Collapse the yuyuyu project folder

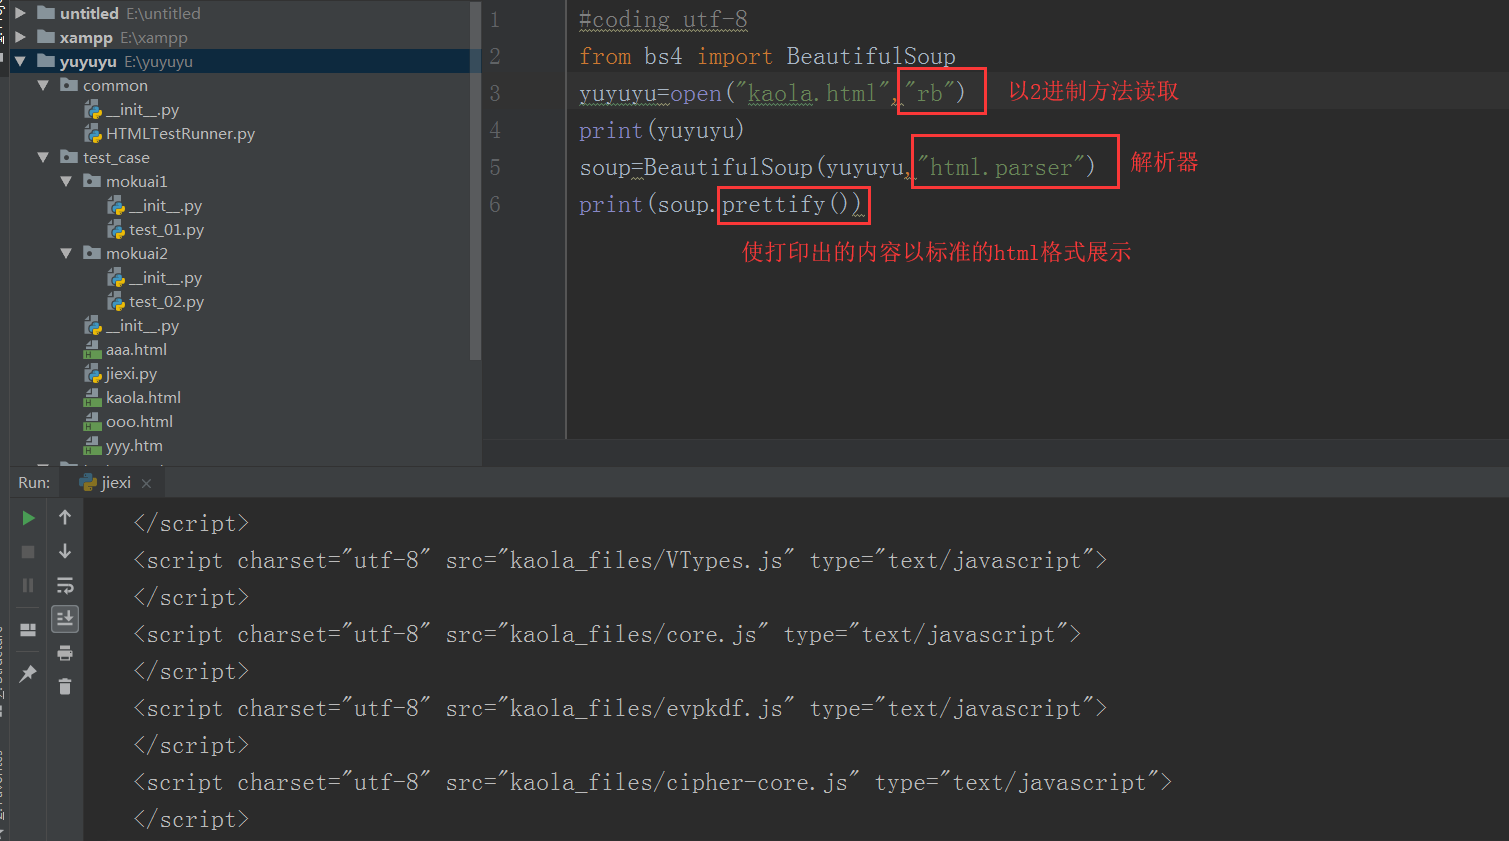tap(20, 61)
